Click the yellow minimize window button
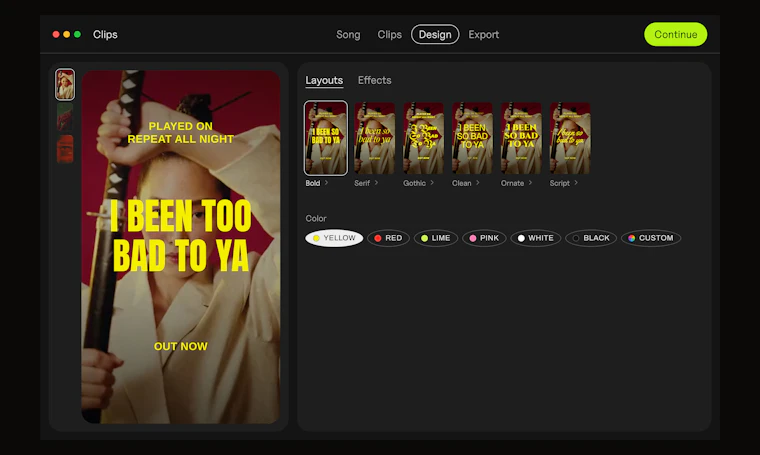The height and width of the screenshot is (455, 760). click(x=66, y=34)
